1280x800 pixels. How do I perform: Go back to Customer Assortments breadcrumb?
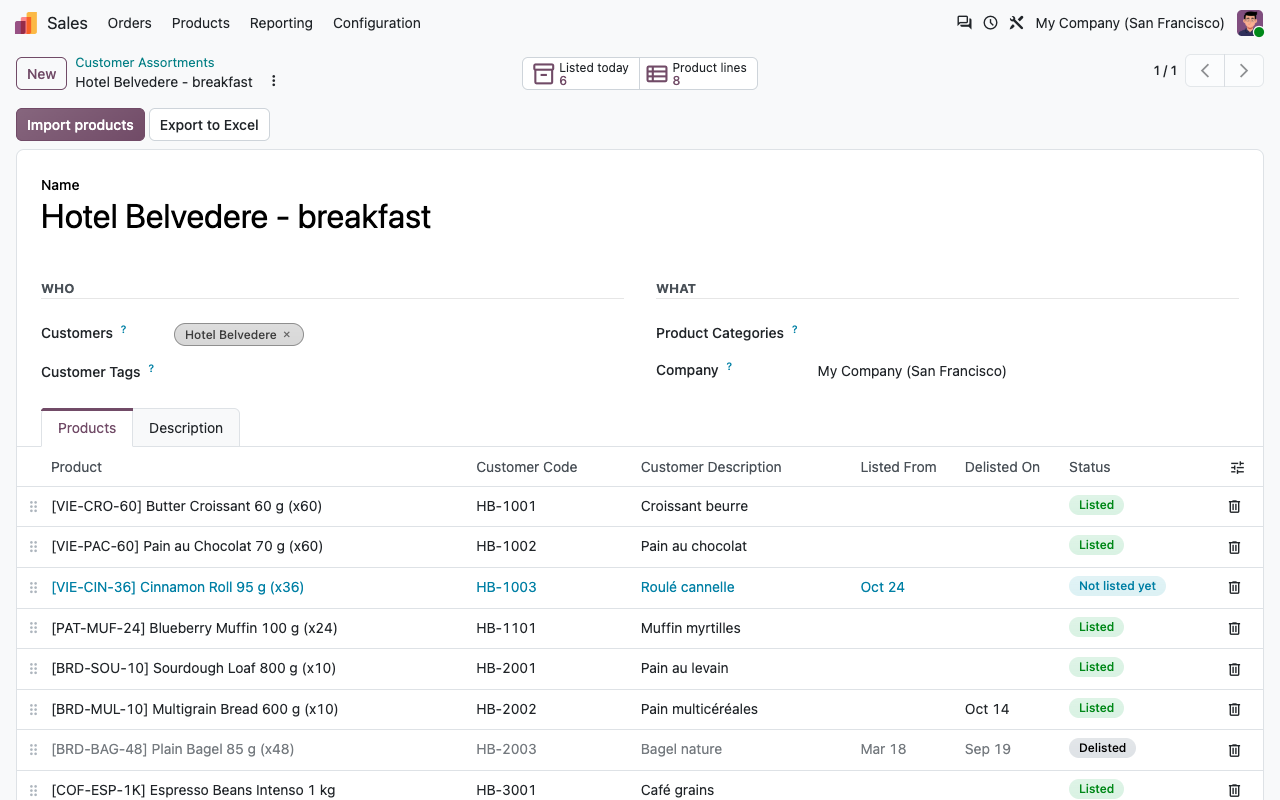pyautogui.click(x=145, y=63)
